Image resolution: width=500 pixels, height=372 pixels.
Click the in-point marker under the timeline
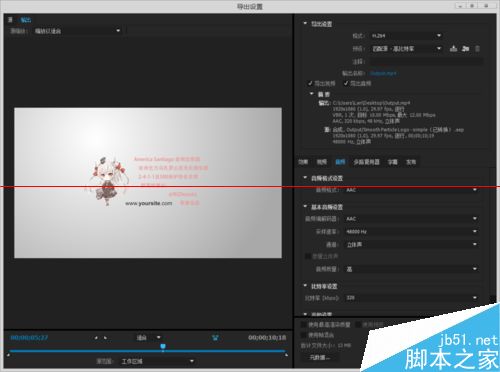8,355
